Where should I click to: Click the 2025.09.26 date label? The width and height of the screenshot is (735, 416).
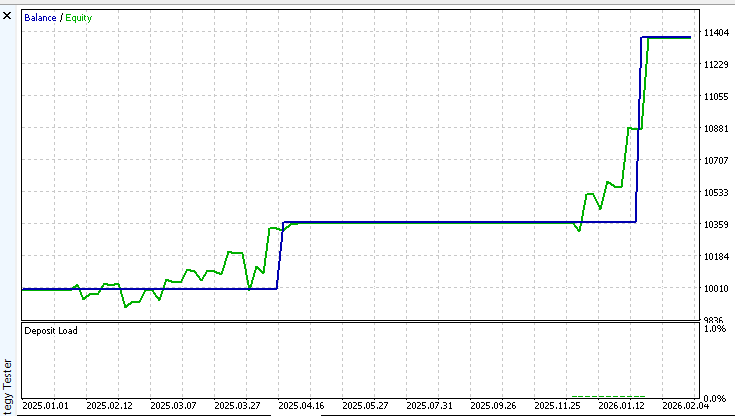pos(493,405)
